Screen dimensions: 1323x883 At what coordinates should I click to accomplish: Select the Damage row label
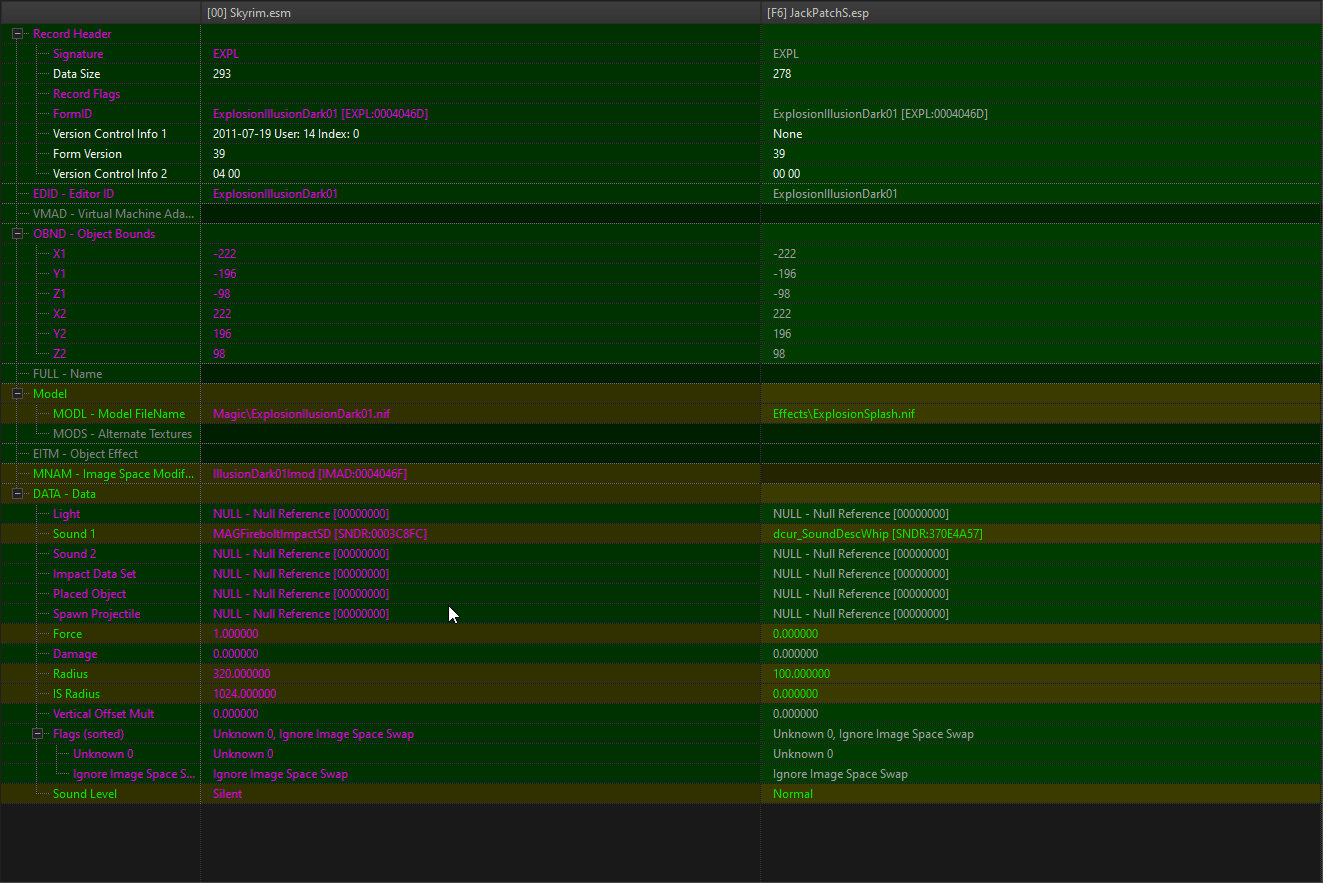point(75,654)
